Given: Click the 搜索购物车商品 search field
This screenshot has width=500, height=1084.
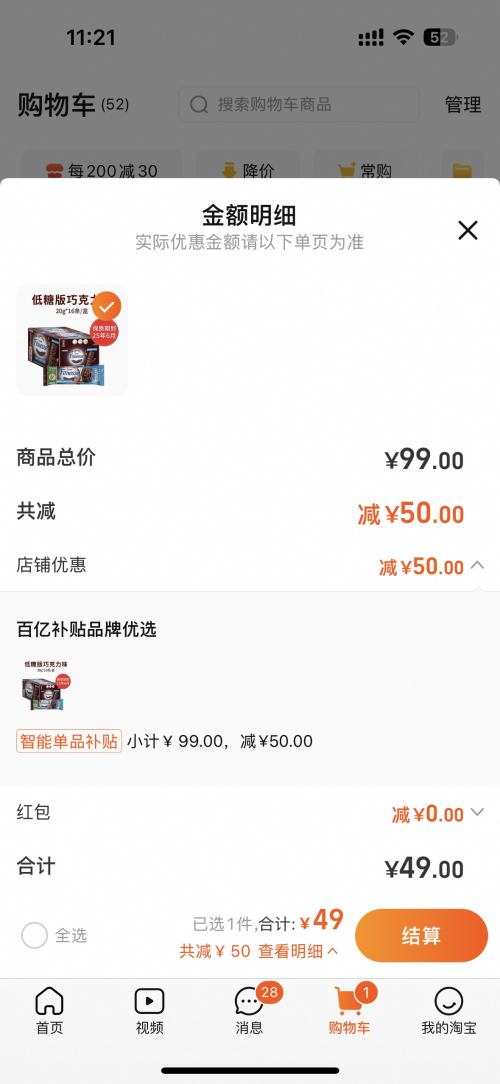Looking at the screenshot, I should [x=299, y=104].
